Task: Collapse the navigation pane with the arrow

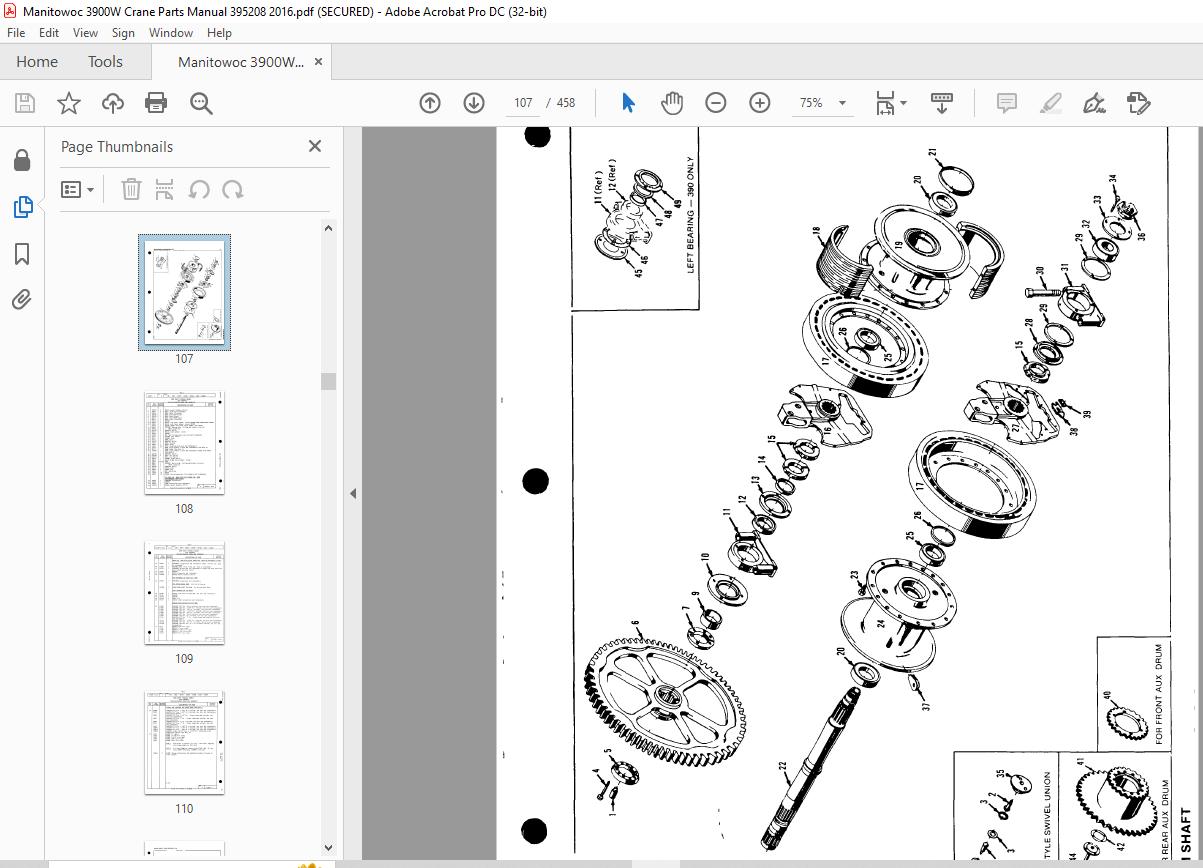Action: click(352, 493)
